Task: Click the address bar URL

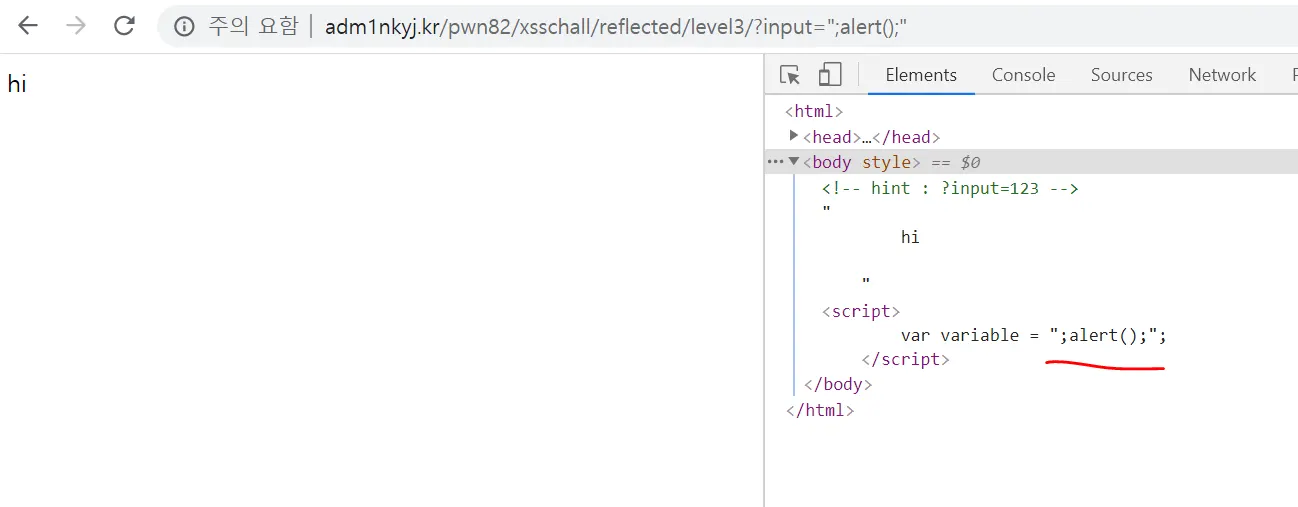Action: [615, 27]
